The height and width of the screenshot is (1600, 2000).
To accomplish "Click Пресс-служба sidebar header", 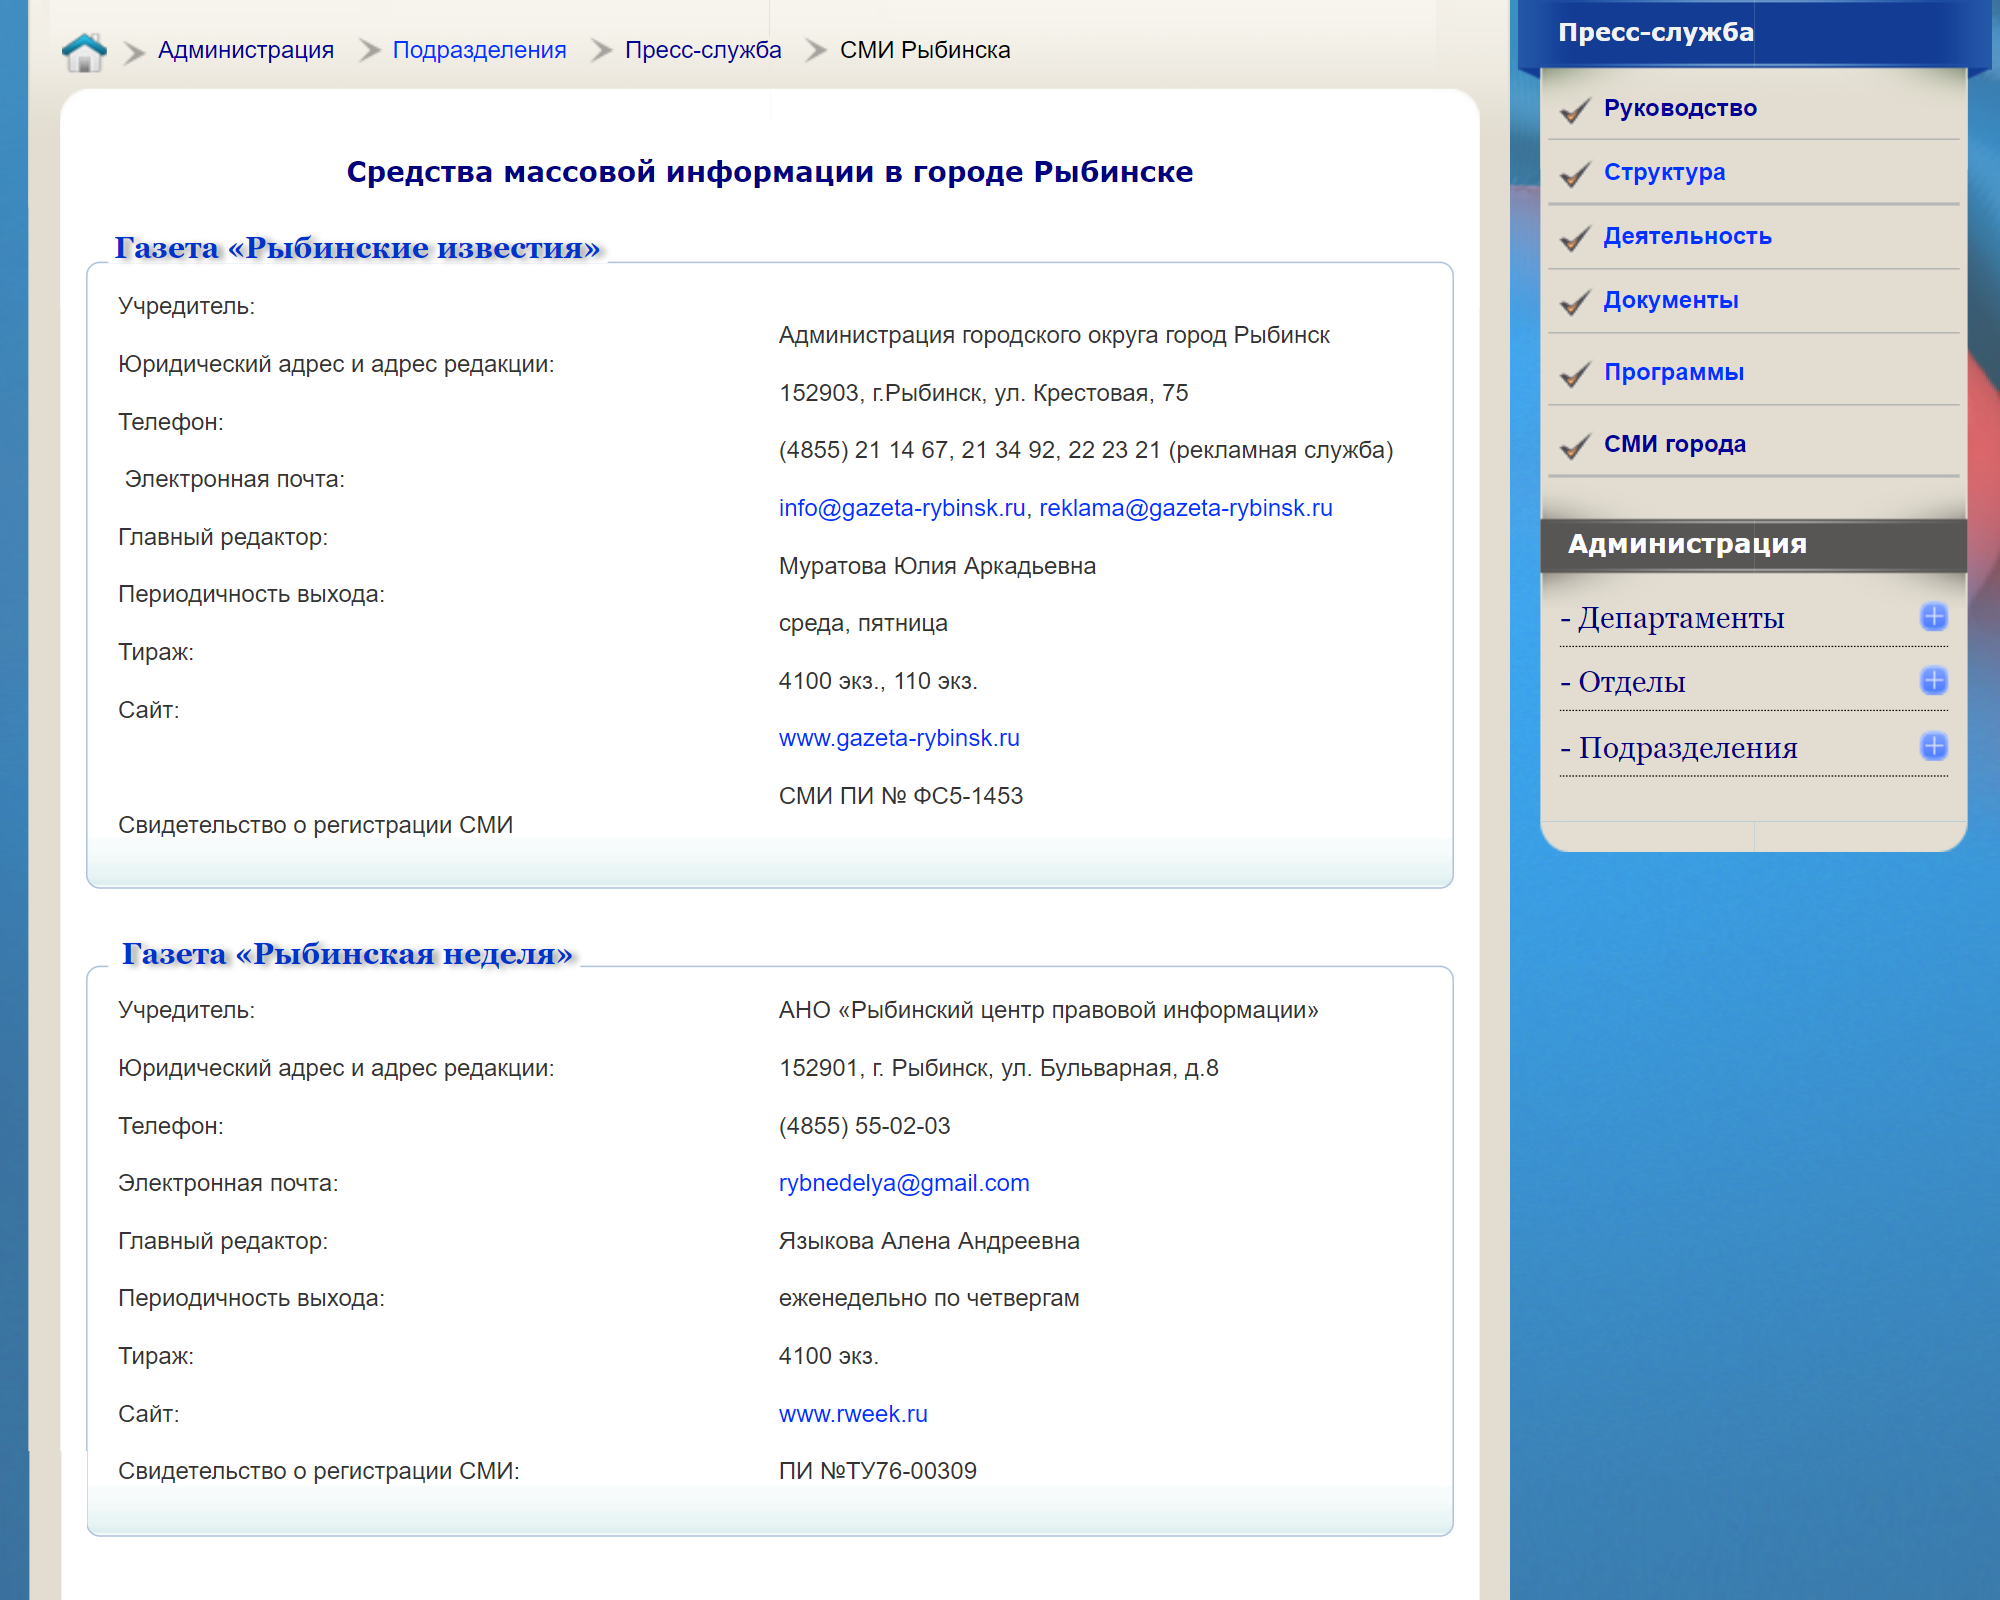I will (1656, 32).
